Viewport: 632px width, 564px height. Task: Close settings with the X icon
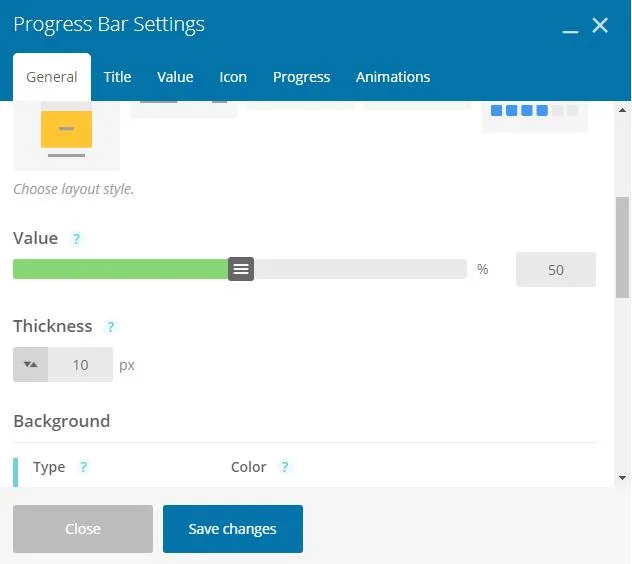tap(600, 25)
